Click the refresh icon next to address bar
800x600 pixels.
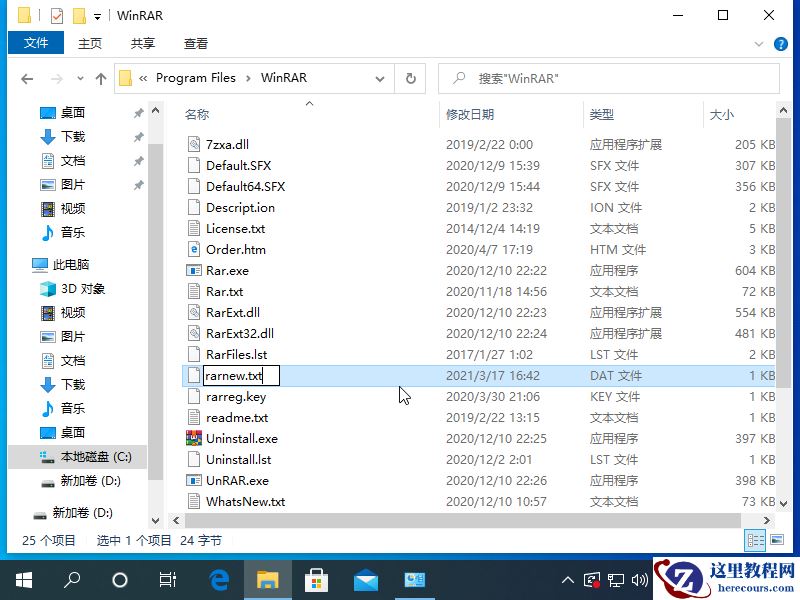pyautogui.click(x=410, y=78)
